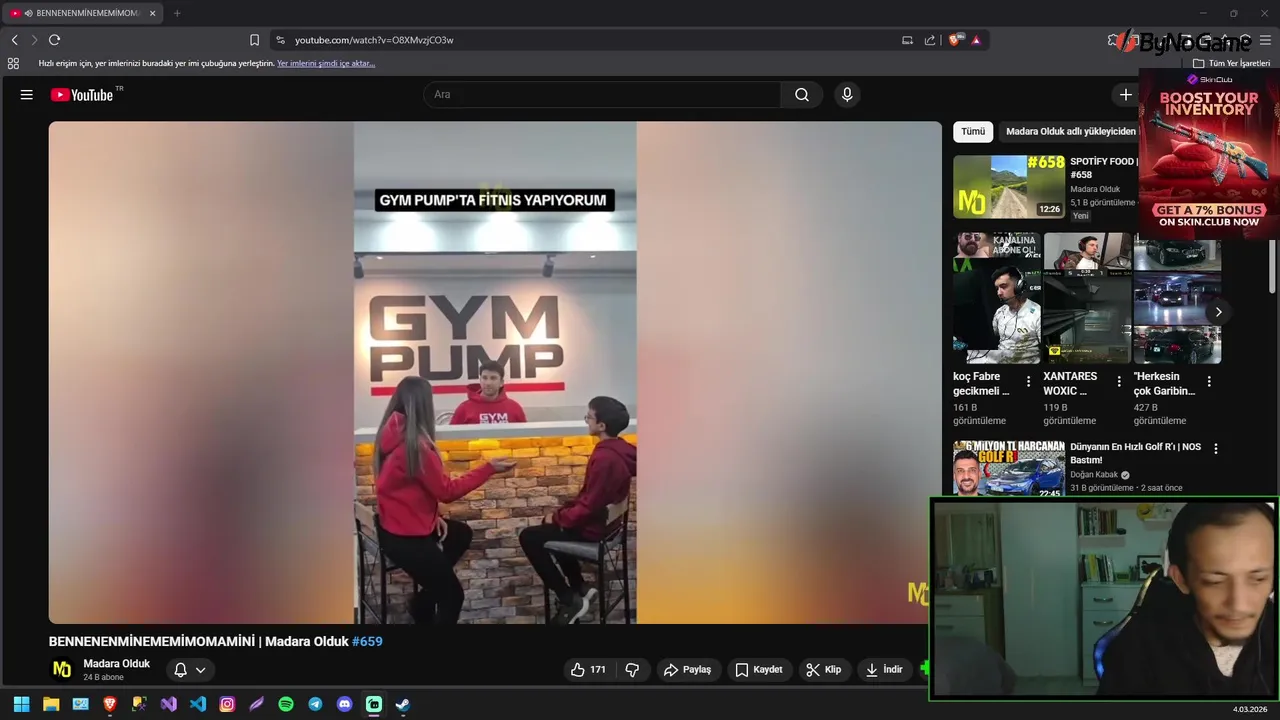This screenshot has width=1280, height=720.
Task: Click the browser address bar URL
Action: [374, 40]
